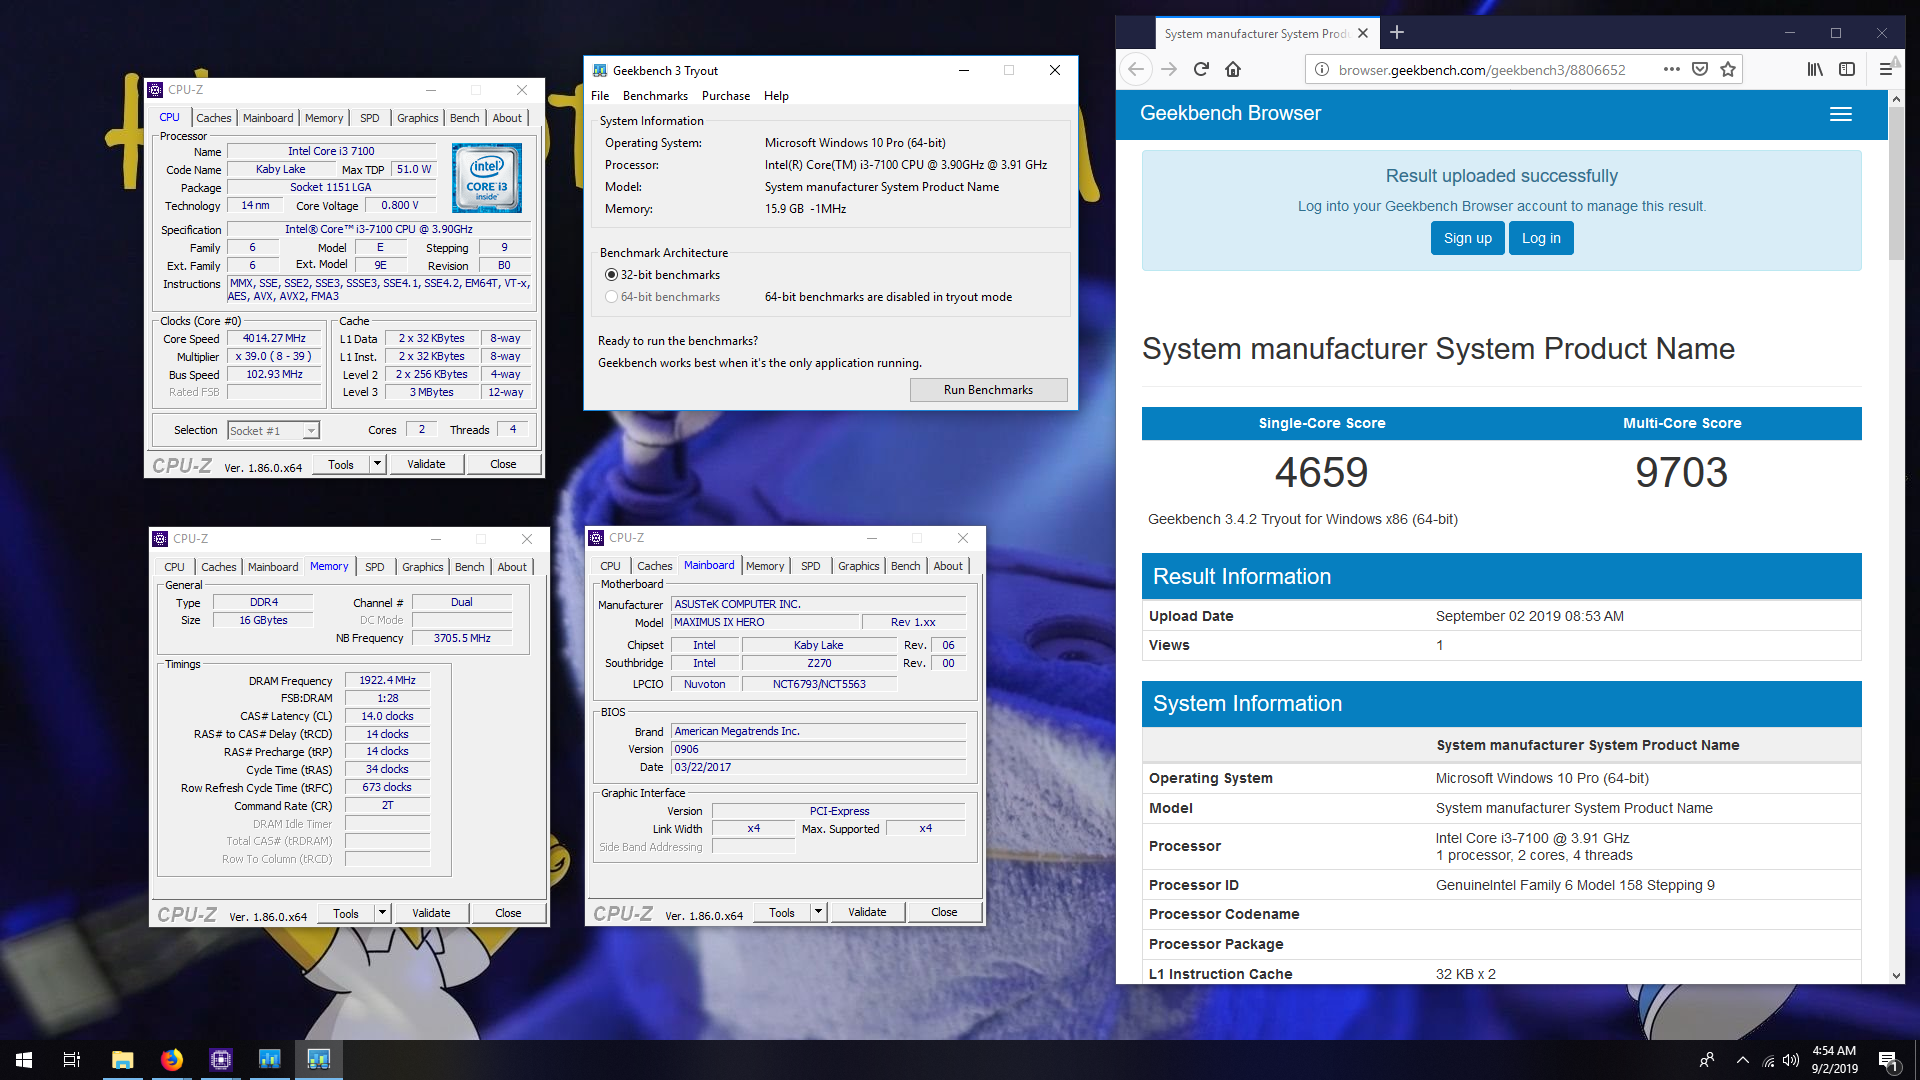Open Graphics tab in top CPU-Z window

[417, 118]
